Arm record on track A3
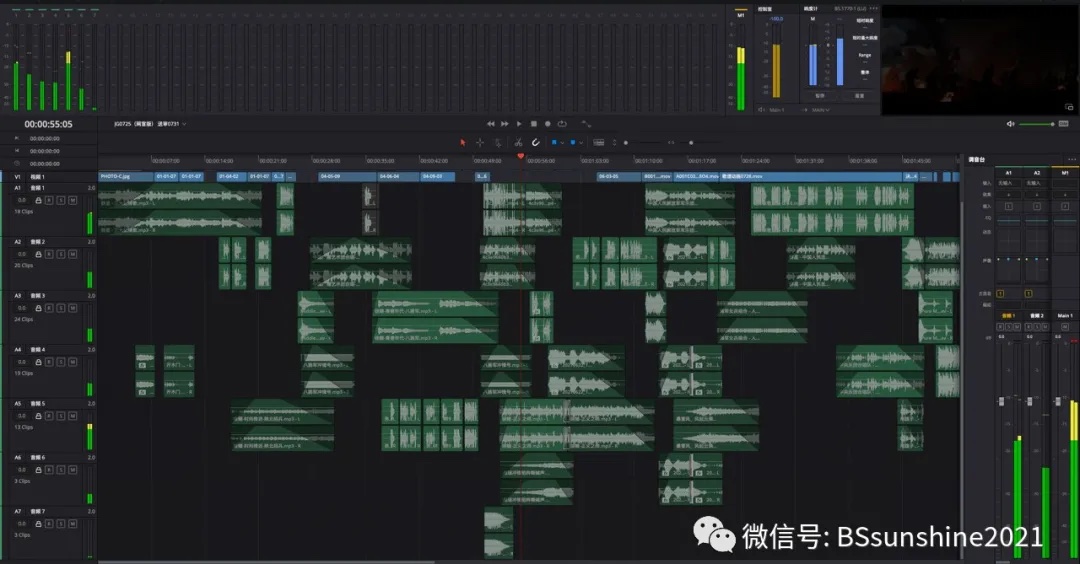The image size is (1080, 564). (x=48, y=308)
